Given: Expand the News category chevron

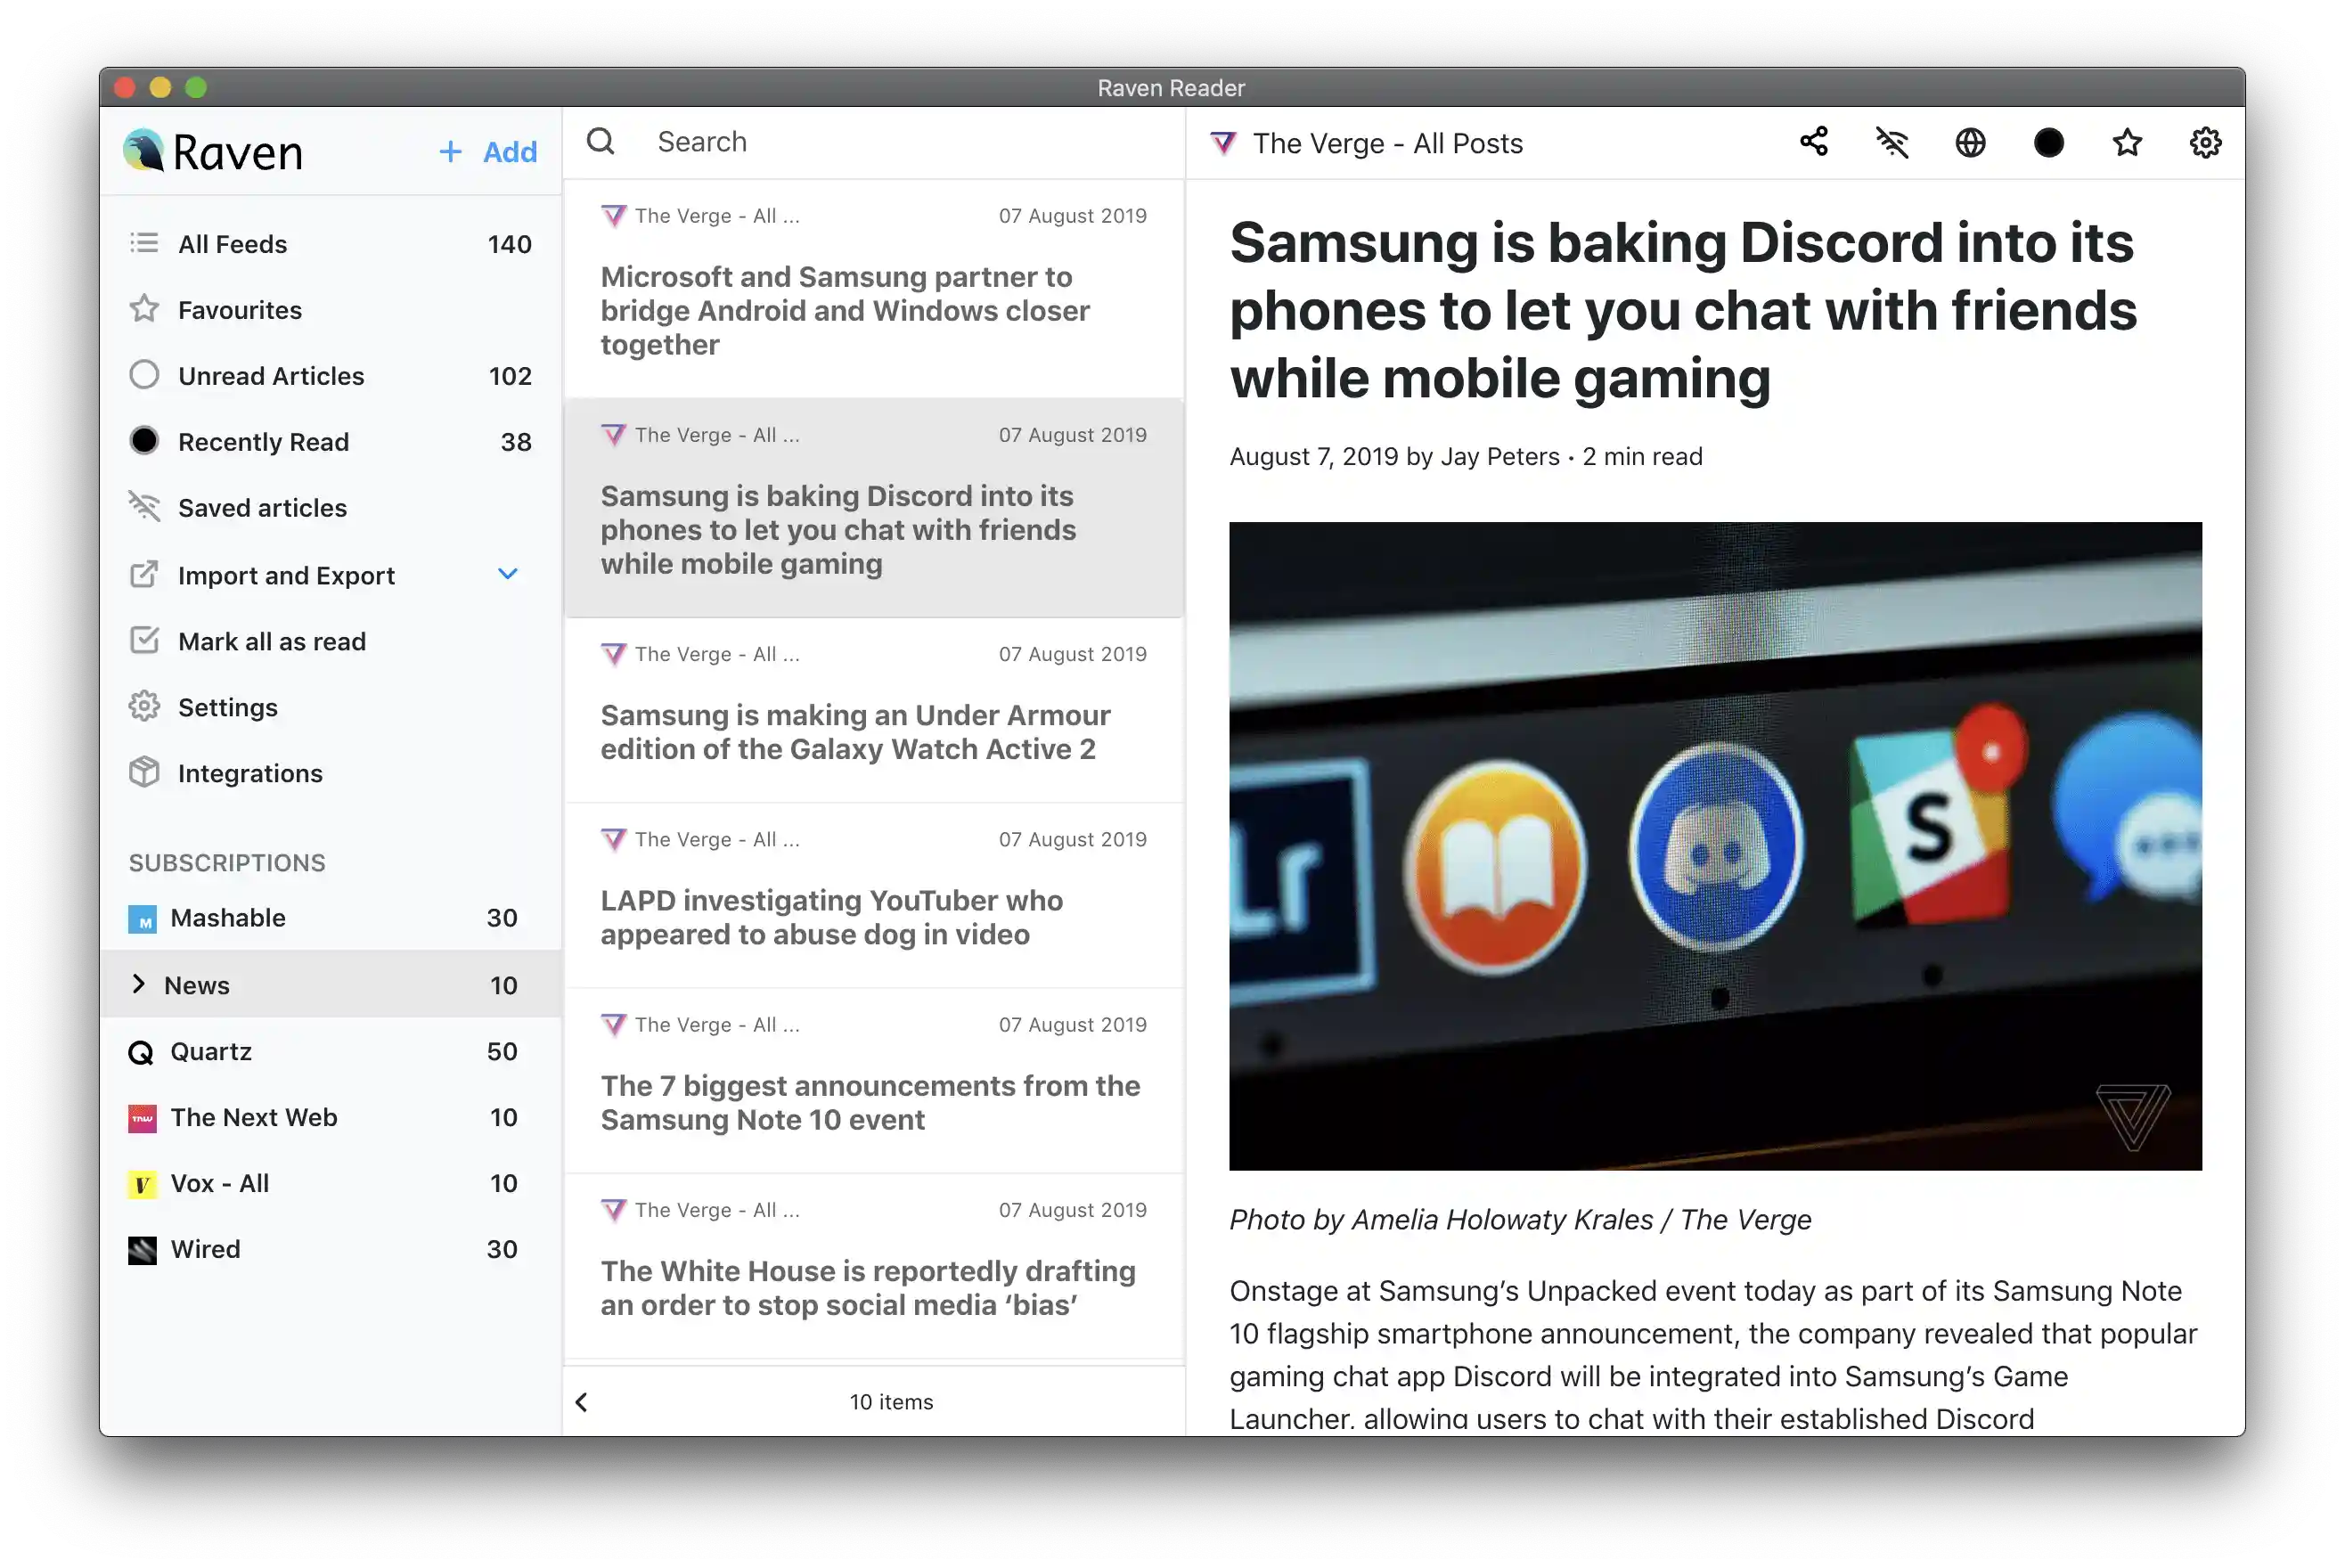Looking at the screenshot, I should coord(139,984).
